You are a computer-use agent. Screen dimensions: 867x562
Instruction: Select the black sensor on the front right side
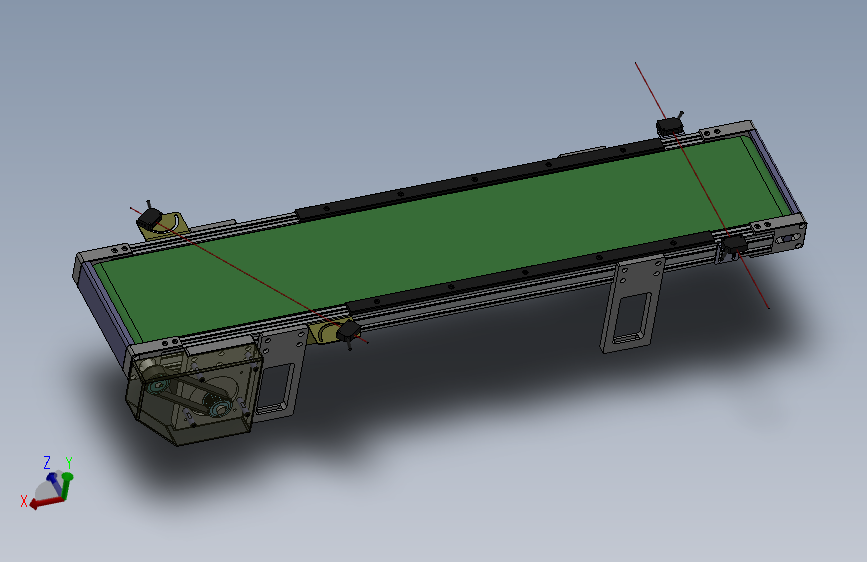click(x=735, y=244)
